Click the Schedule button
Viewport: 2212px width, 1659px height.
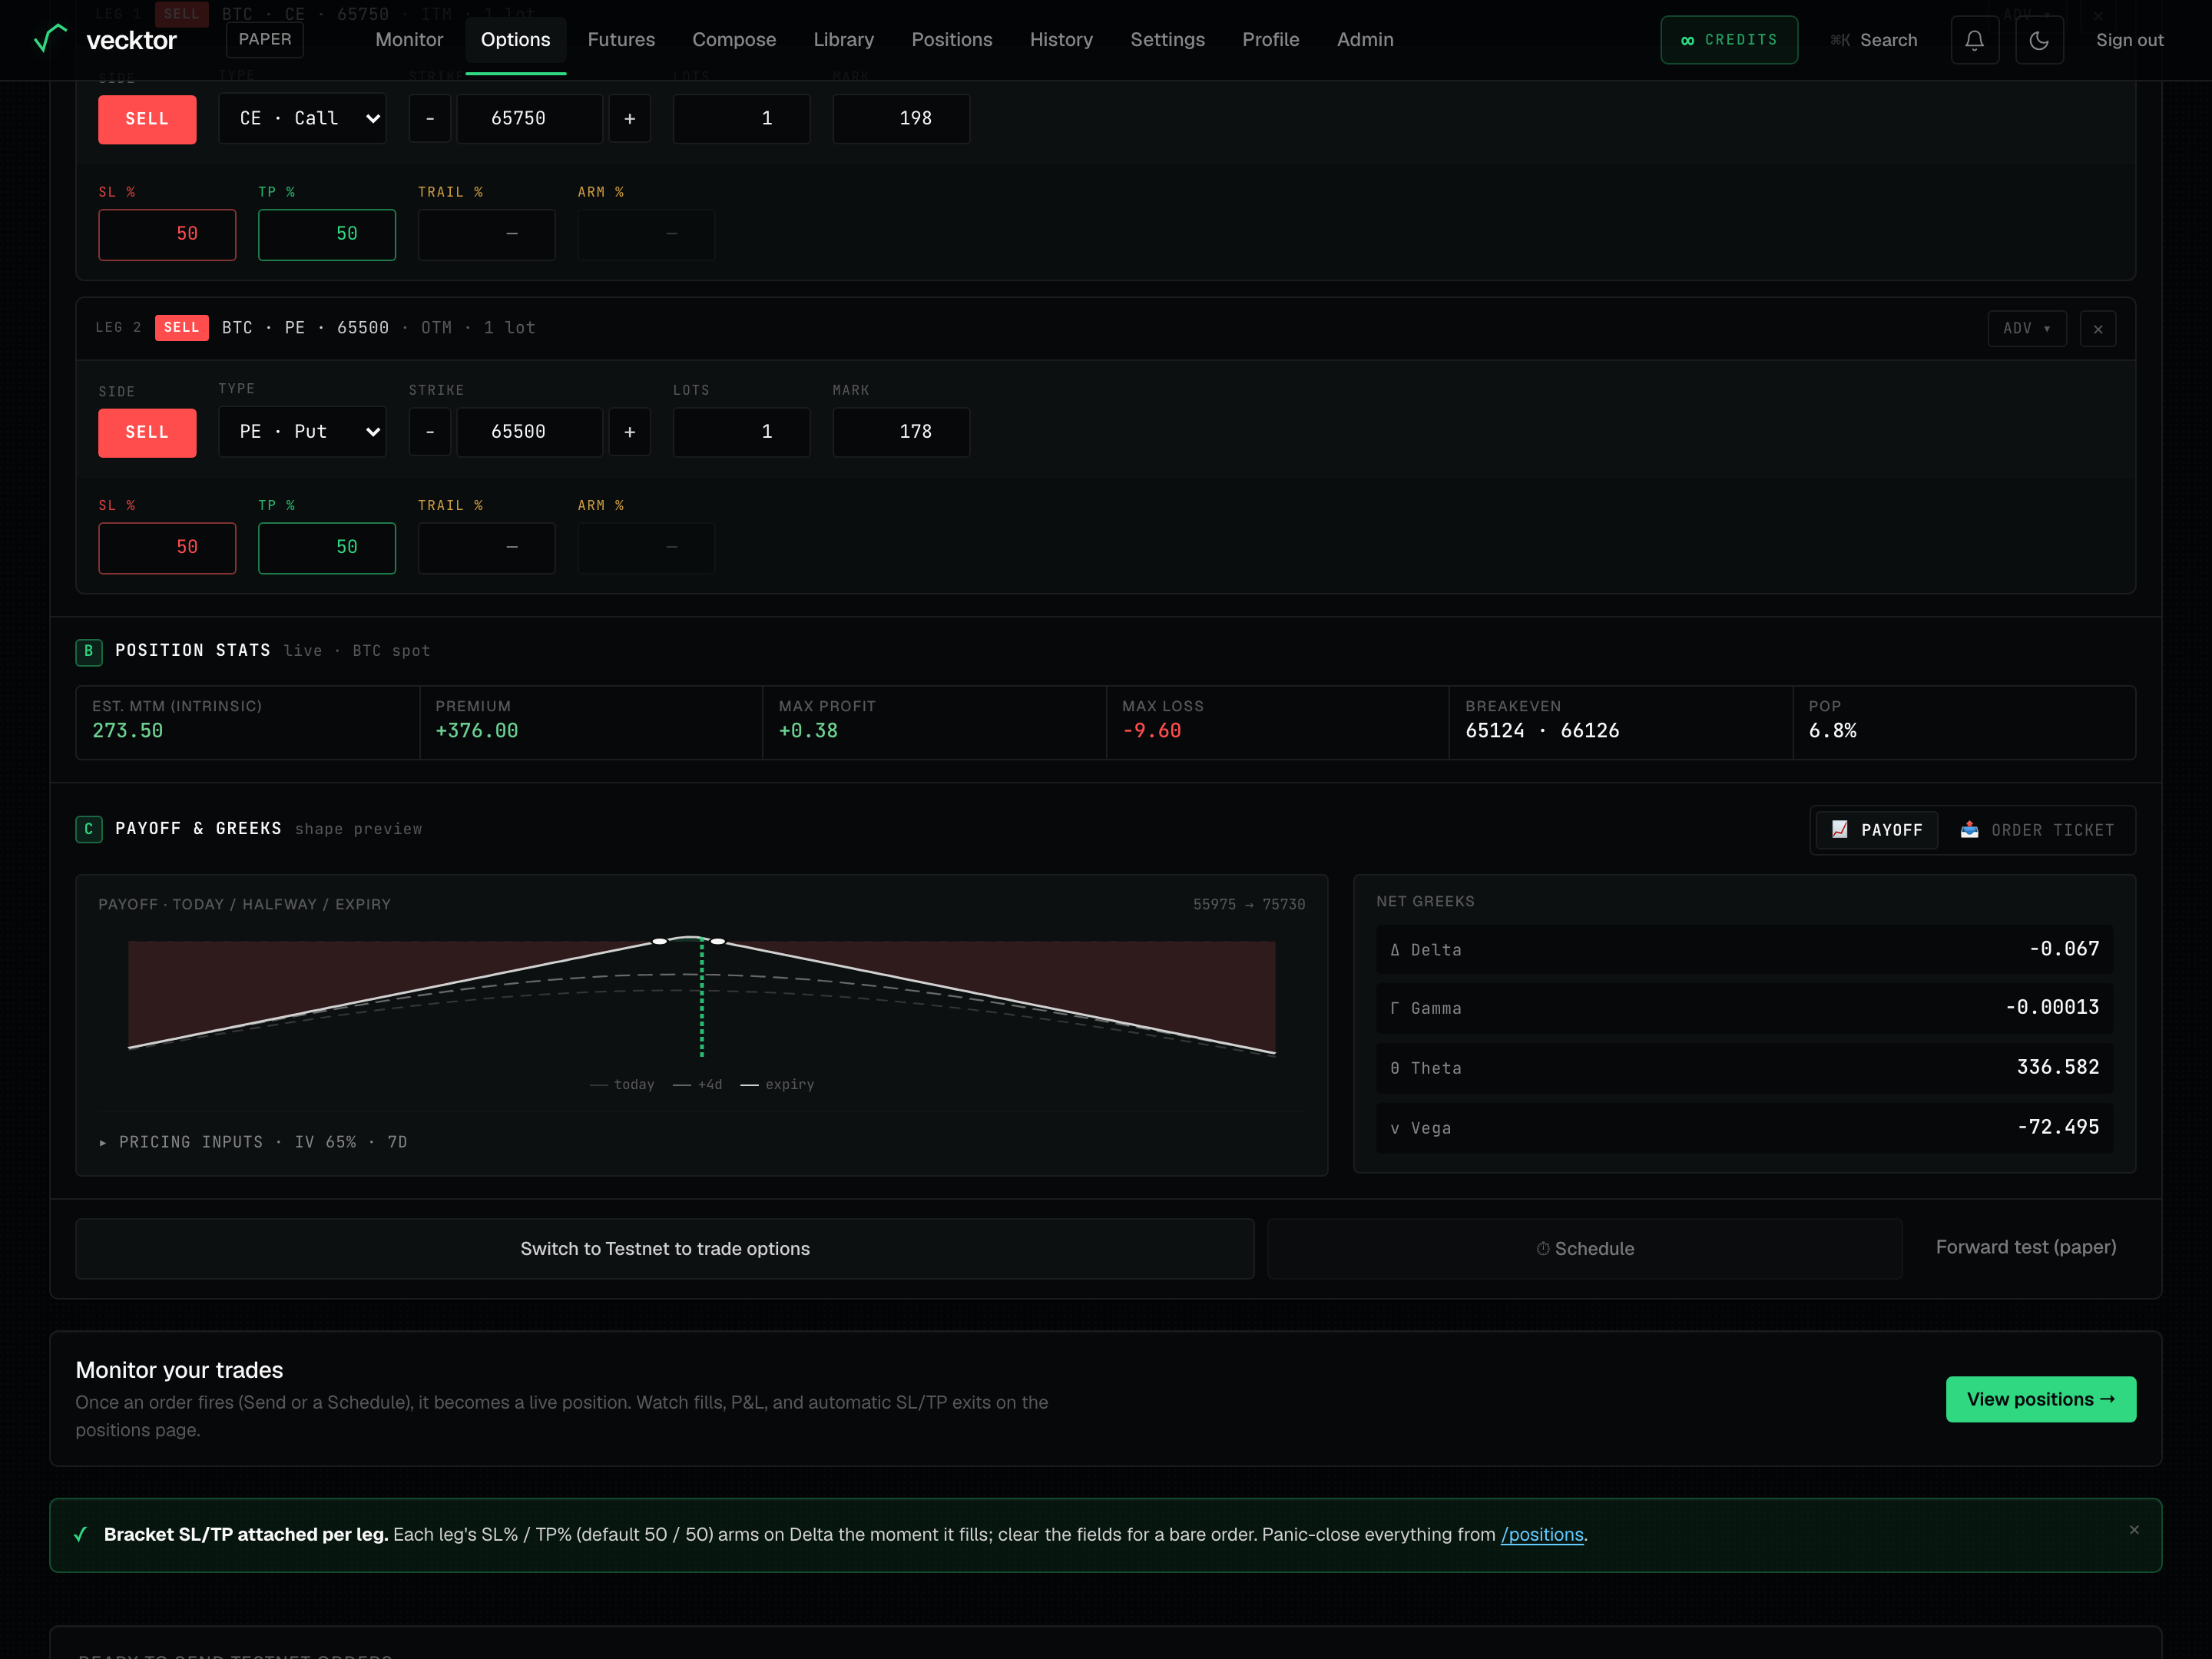coord(1585,1248)
